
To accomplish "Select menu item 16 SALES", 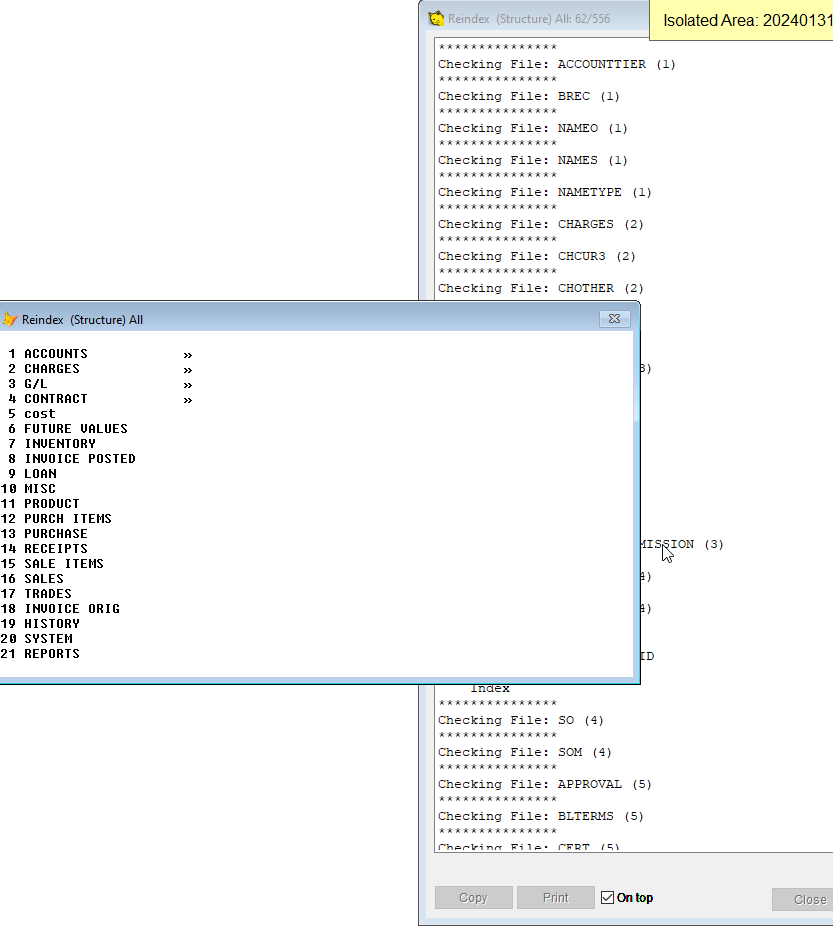I will coord(33,579).
